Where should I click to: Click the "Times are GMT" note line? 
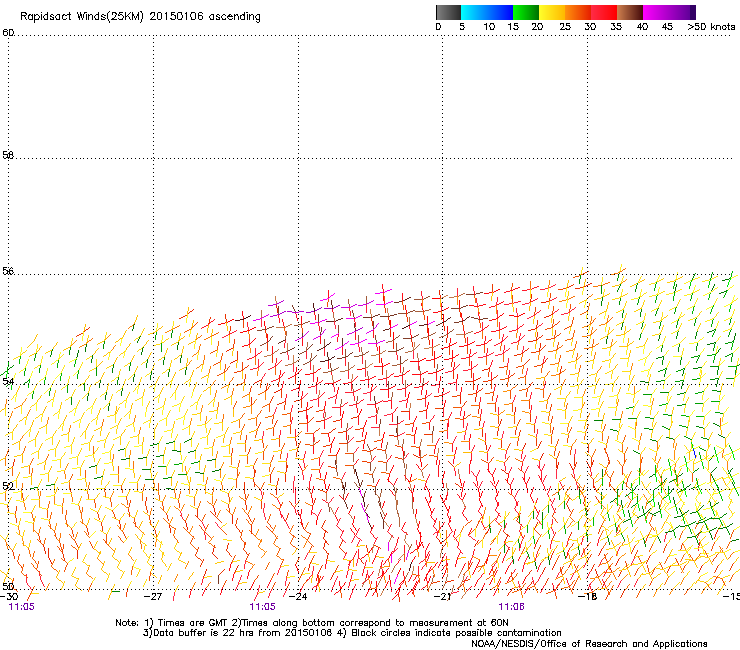[x=311, y=623]
